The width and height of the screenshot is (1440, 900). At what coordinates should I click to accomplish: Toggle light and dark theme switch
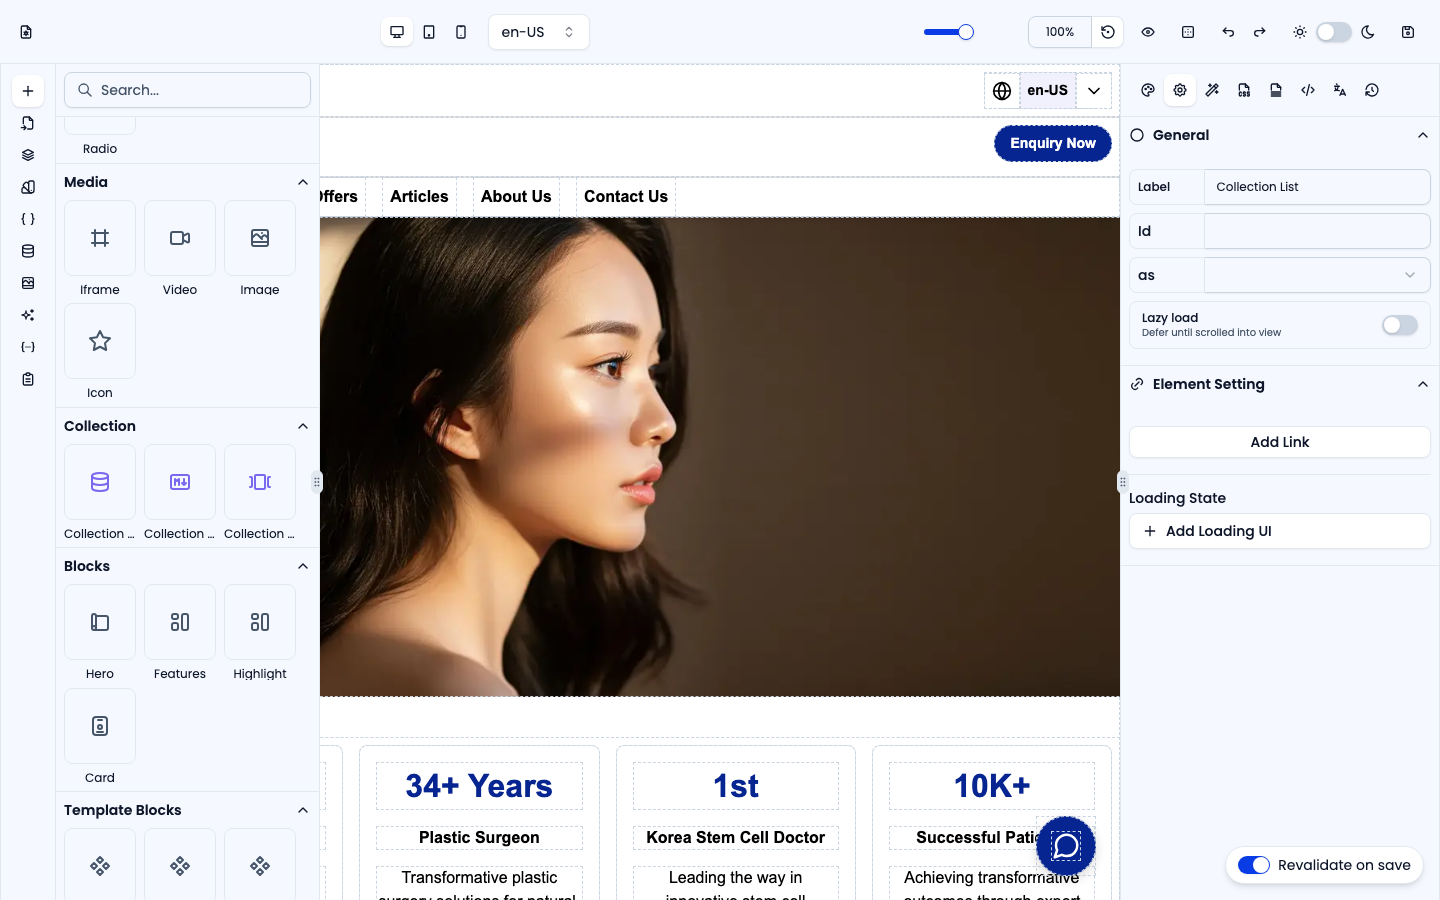(x=1333, y=32)
